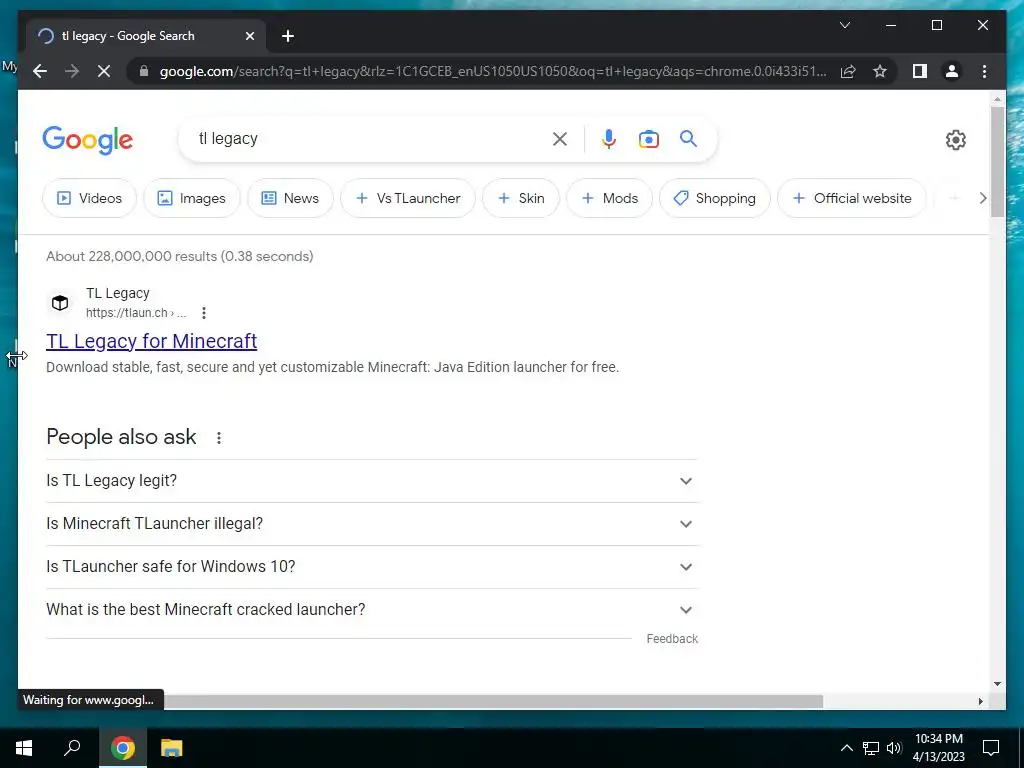
Task: Open the three-dot menu beside tlaun.ch result
Action: [204, 313]
